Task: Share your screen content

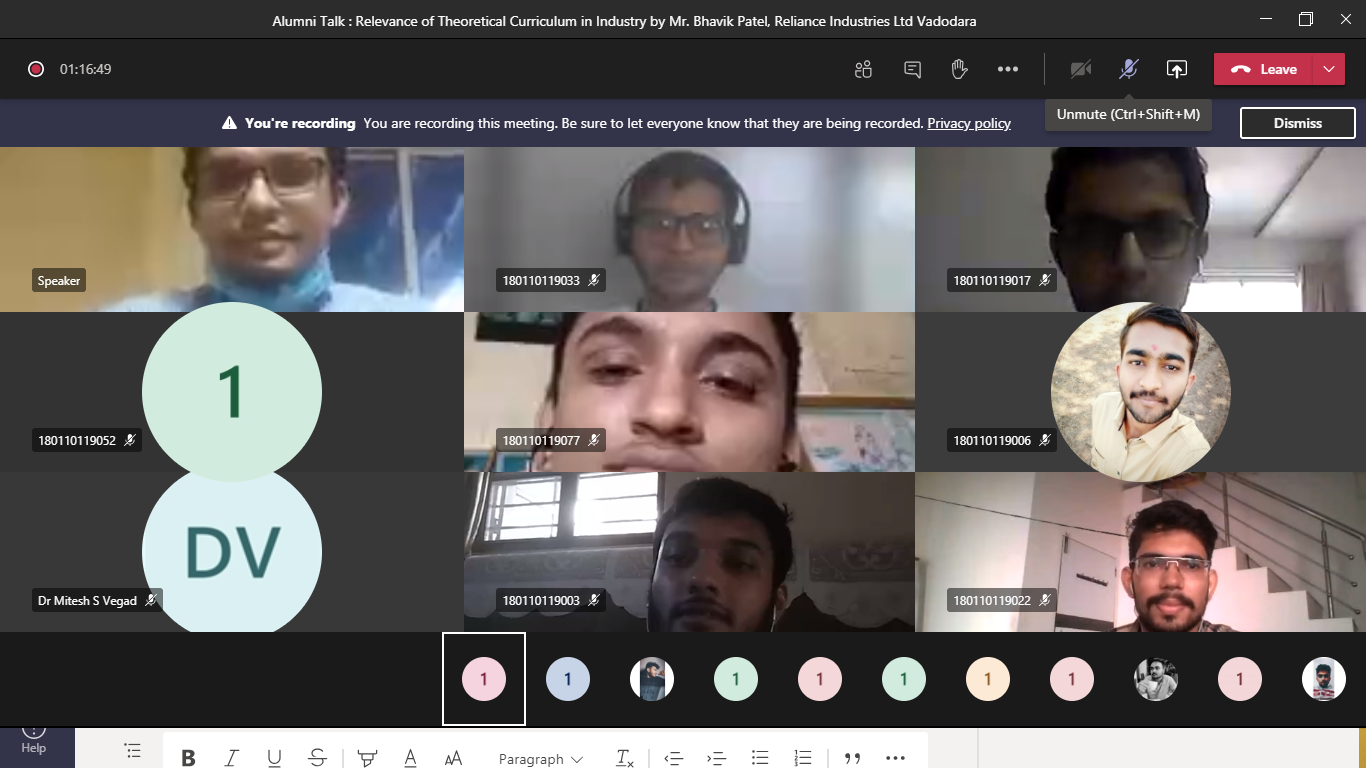Action: point(1177,69)
